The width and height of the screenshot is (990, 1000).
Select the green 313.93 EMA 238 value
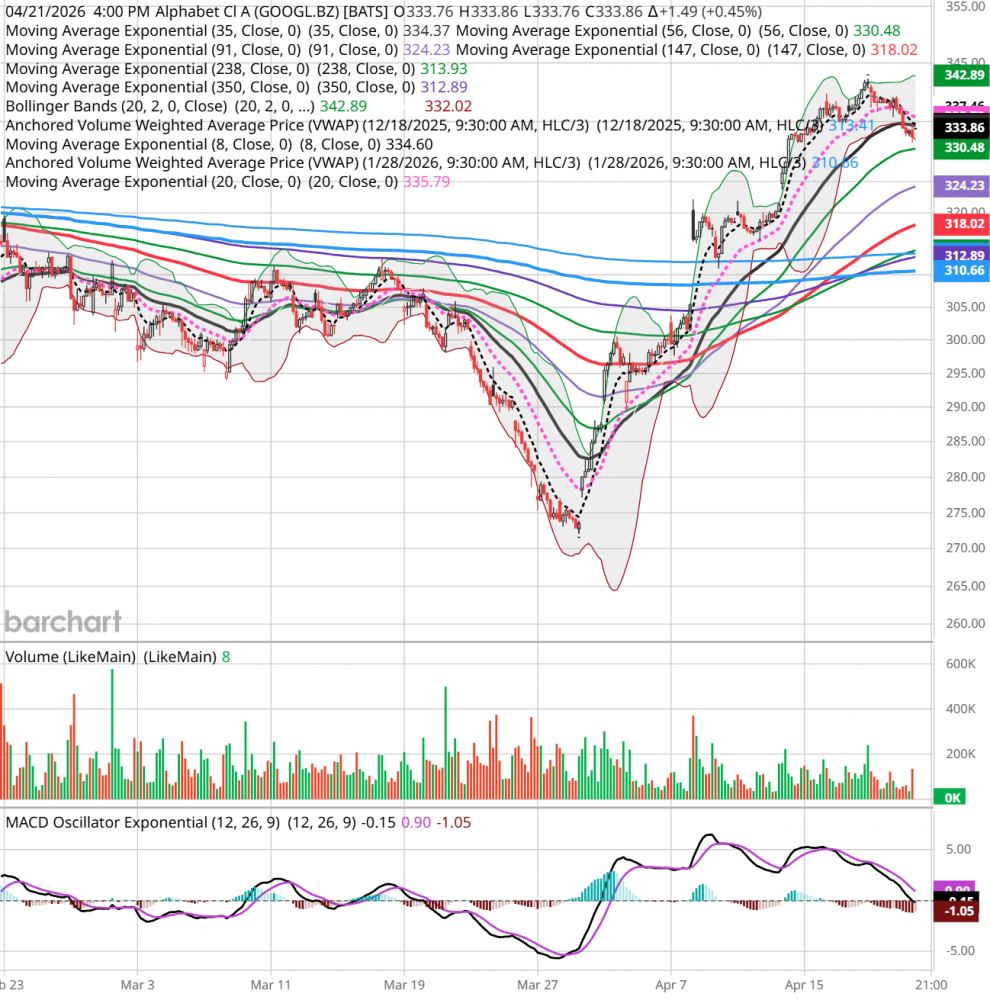444,69
